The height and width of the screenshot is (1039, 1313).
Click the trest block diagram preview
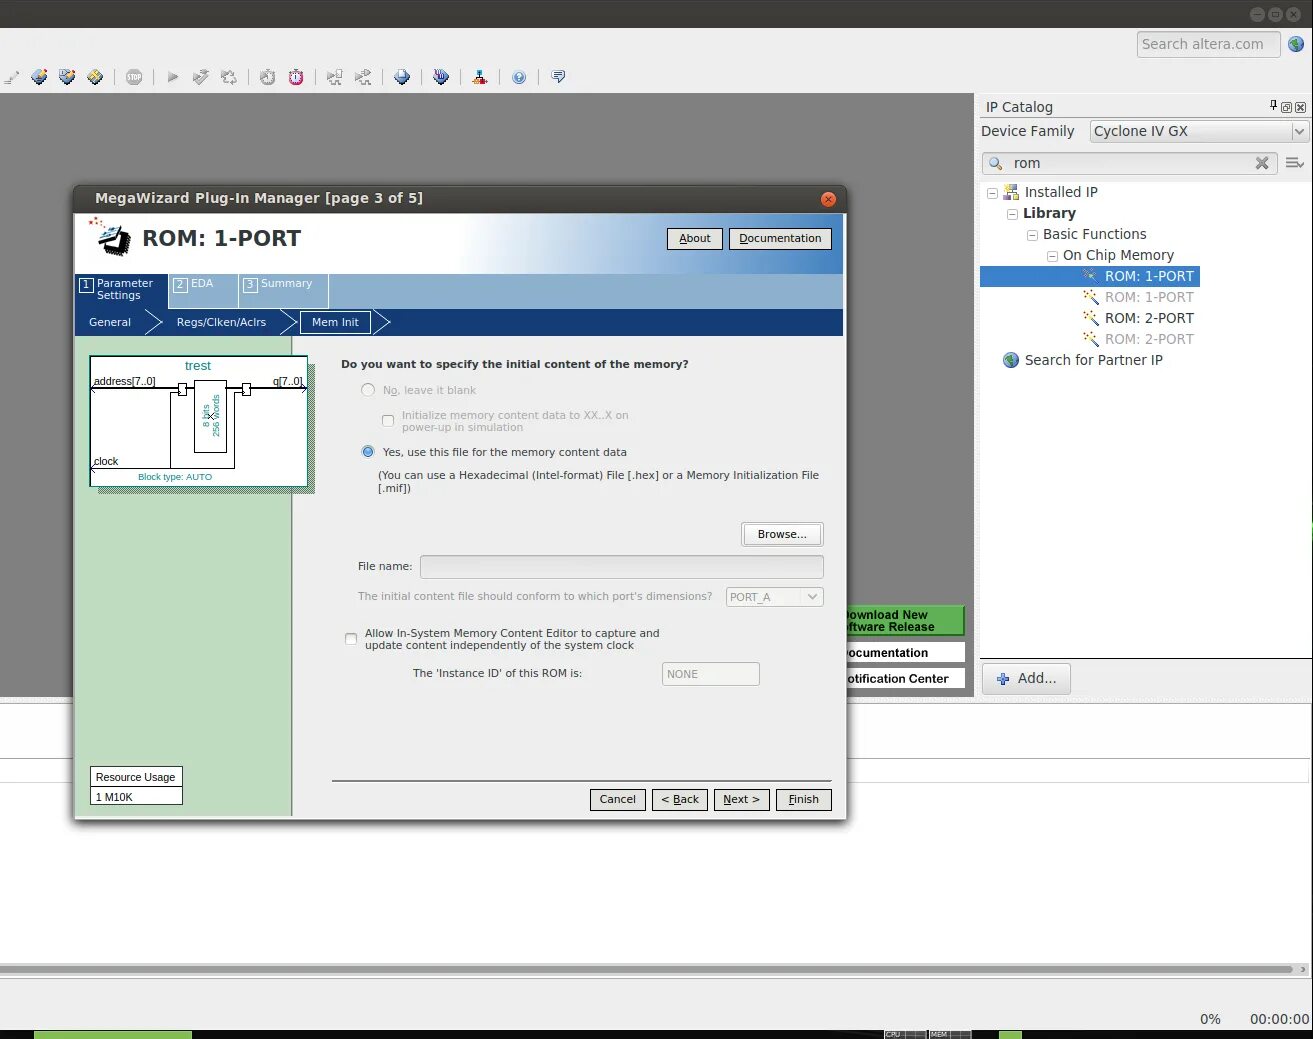click(x=199, y=421)
